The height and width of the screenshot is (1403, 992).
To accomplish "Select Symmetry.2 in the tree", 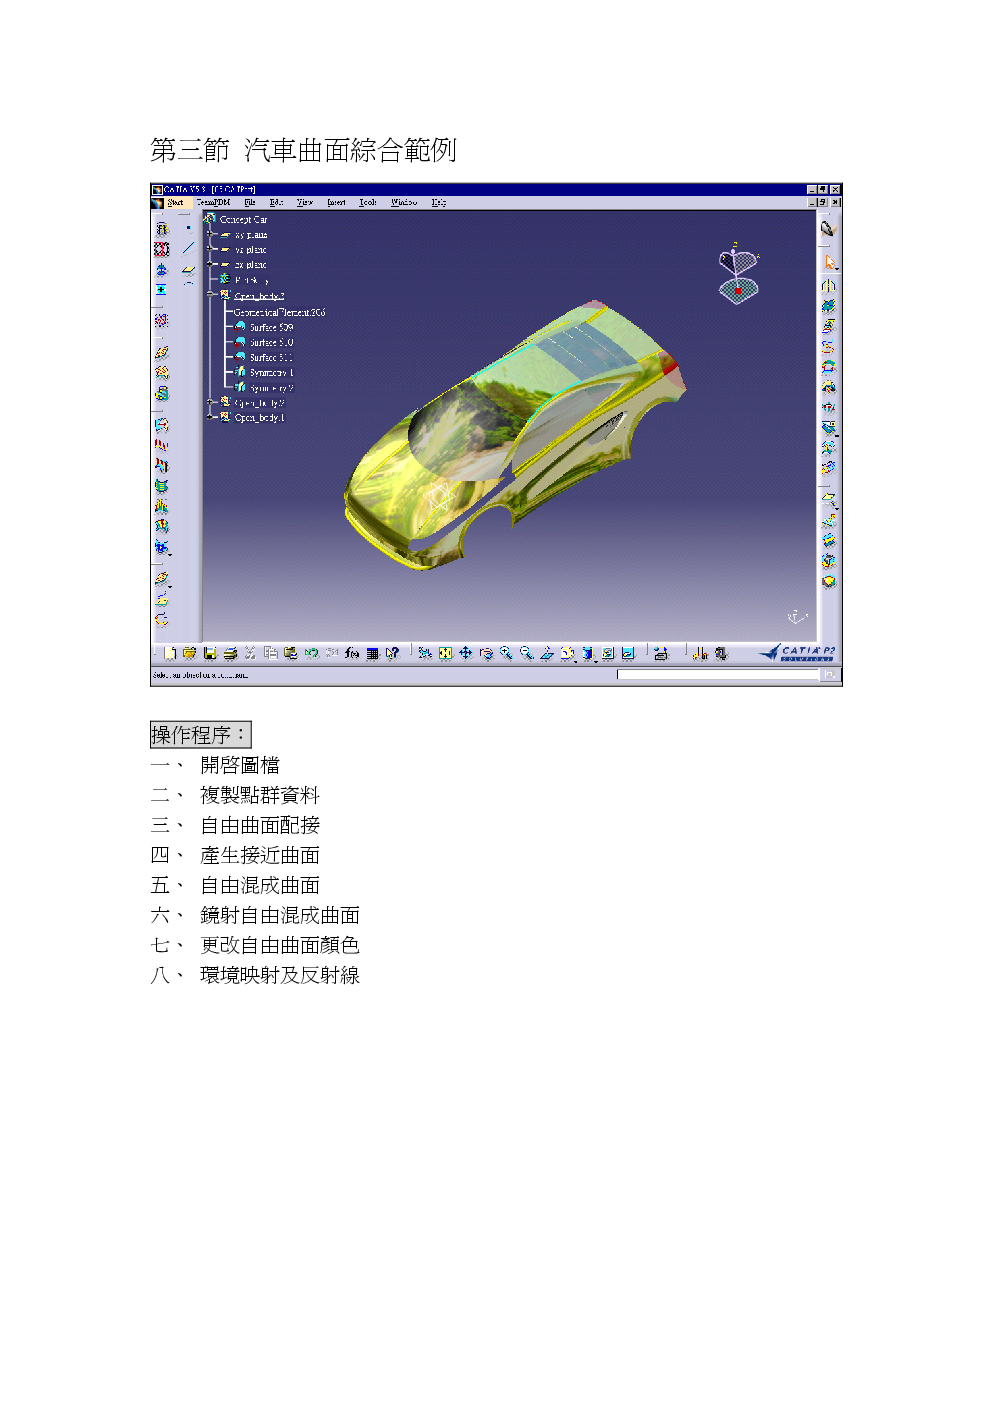I will (x=271, y=387).
